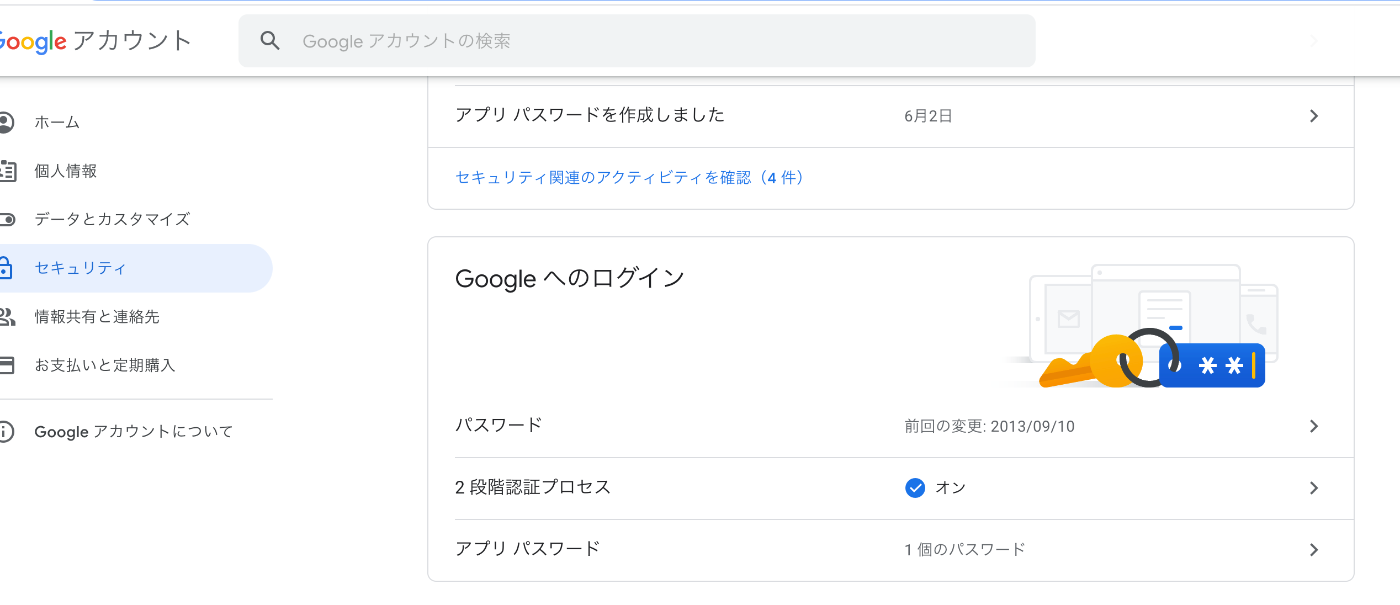Click the Google logo in header
1400x605 pixels.
point(33,42)
